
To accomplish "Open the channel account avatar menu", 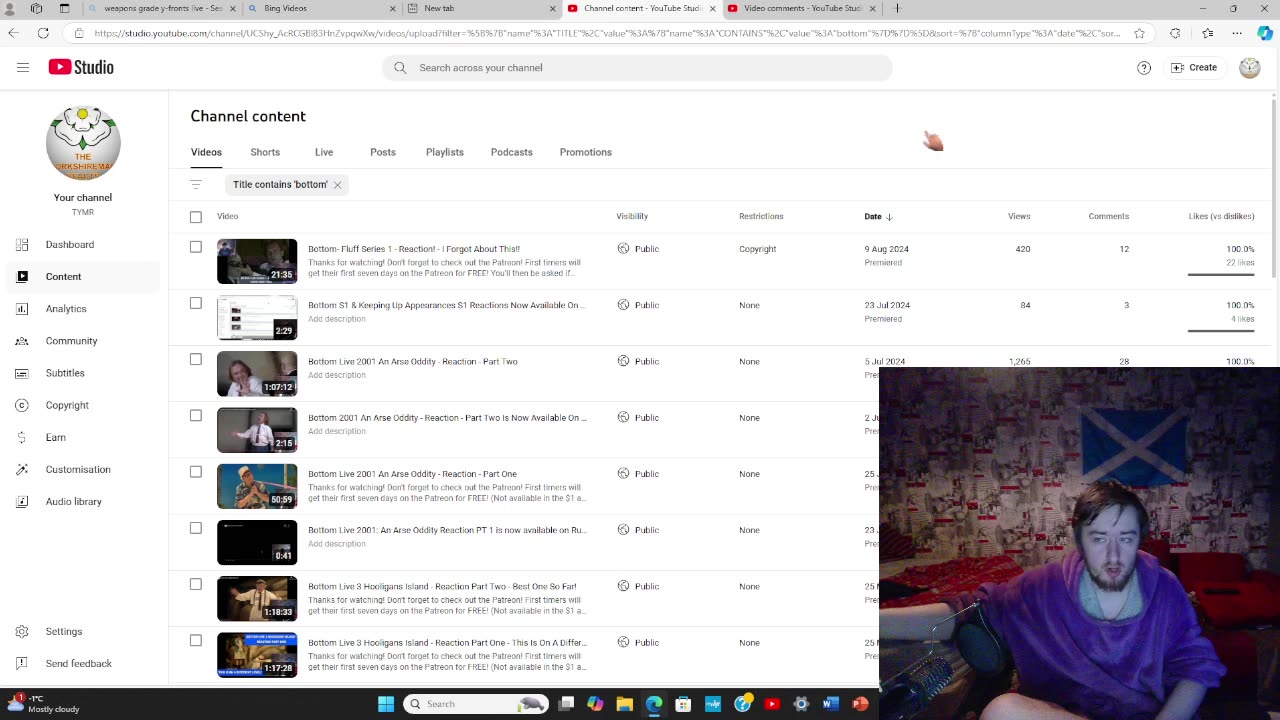I will point(1249,68).
